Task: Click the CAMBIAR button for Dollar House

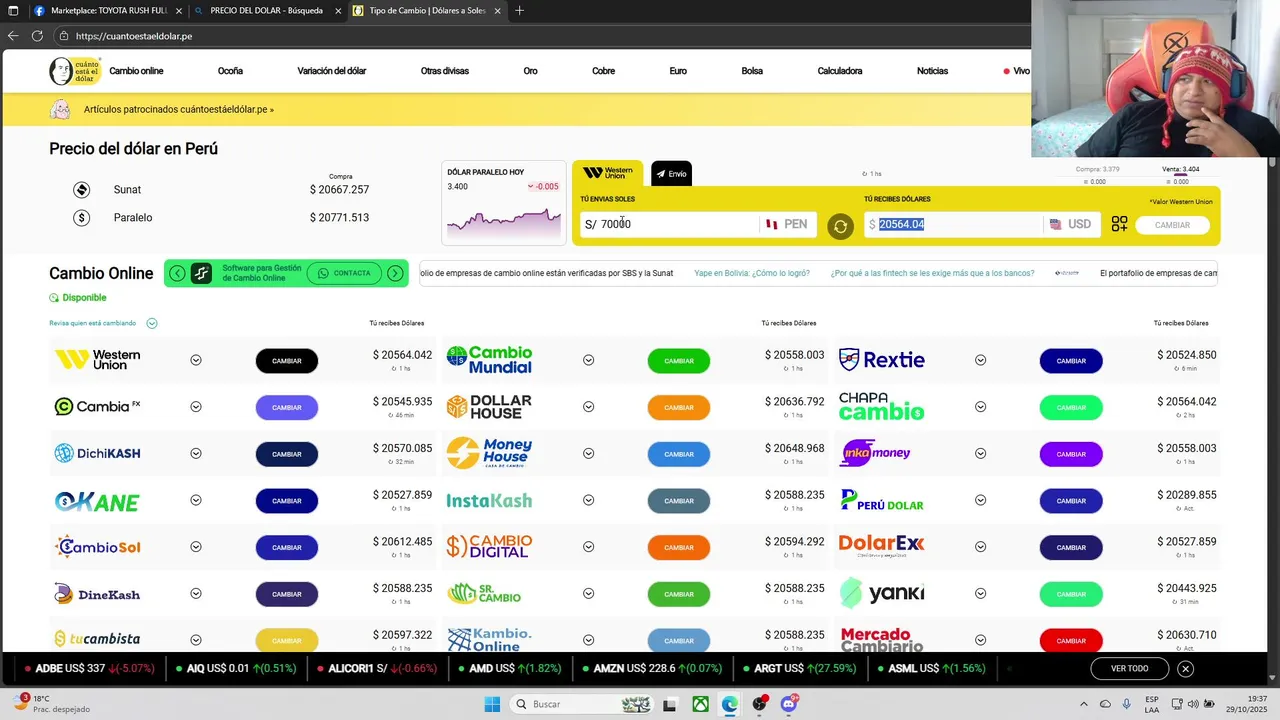Action: click(x=679, y=407)
